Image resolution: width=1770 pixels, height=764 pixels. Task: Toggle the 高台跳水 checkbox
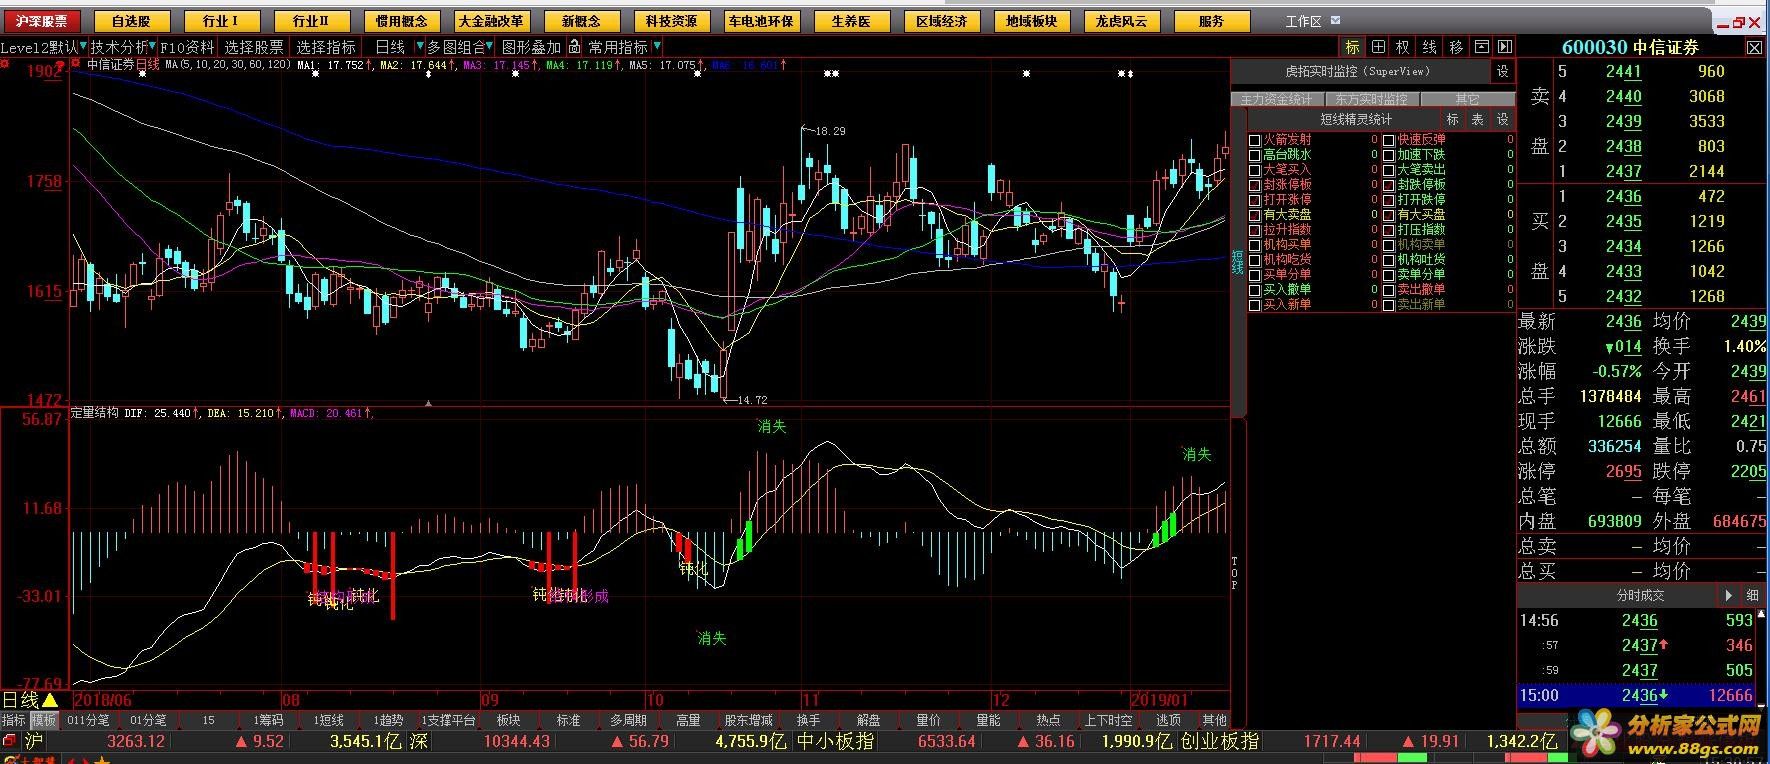tap(1255, 155)
